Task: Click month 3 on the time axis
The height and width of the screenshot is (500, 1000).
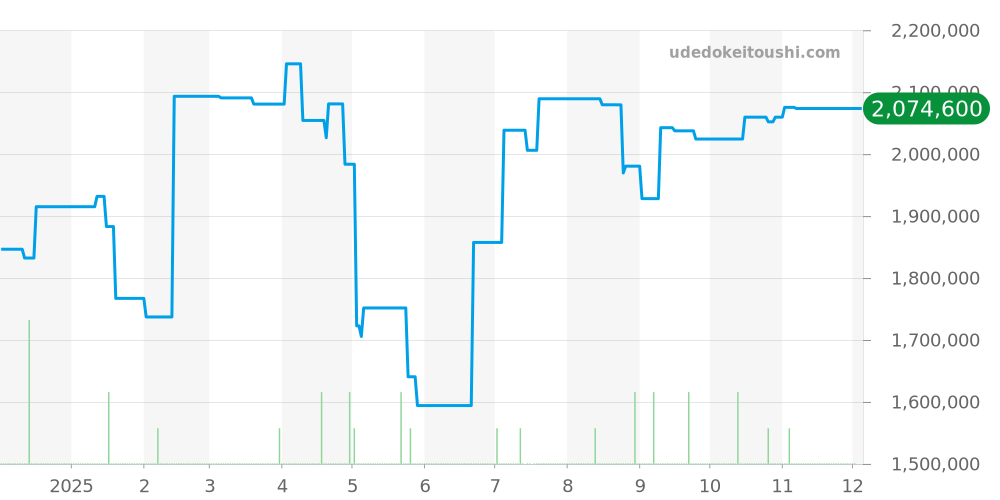Action: [x=209, y=486]
